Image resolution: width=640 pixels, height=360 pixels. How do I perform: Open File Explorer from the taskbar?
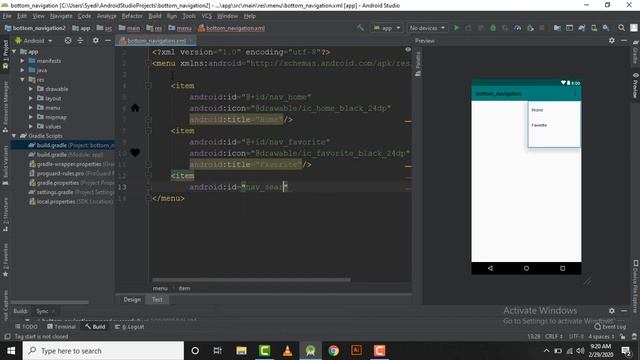pos(241,351)
